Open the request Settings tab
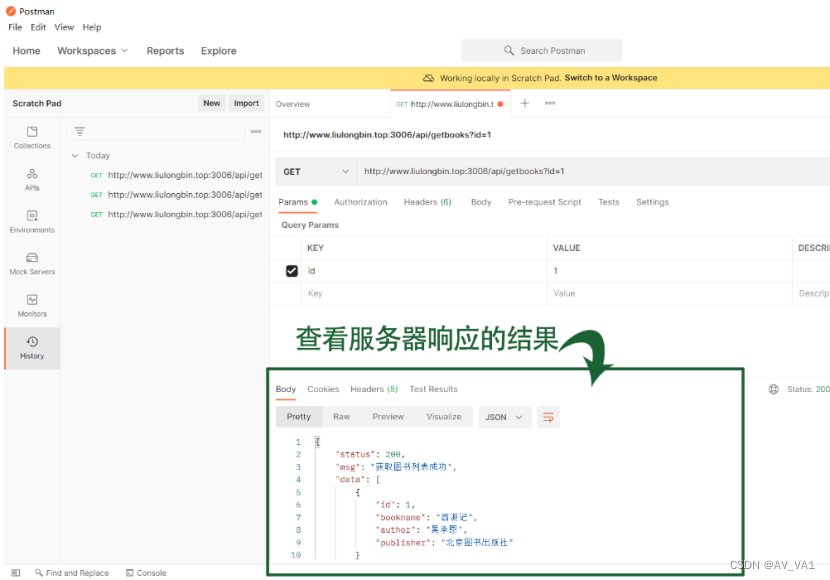 click(x=653, y=202)
